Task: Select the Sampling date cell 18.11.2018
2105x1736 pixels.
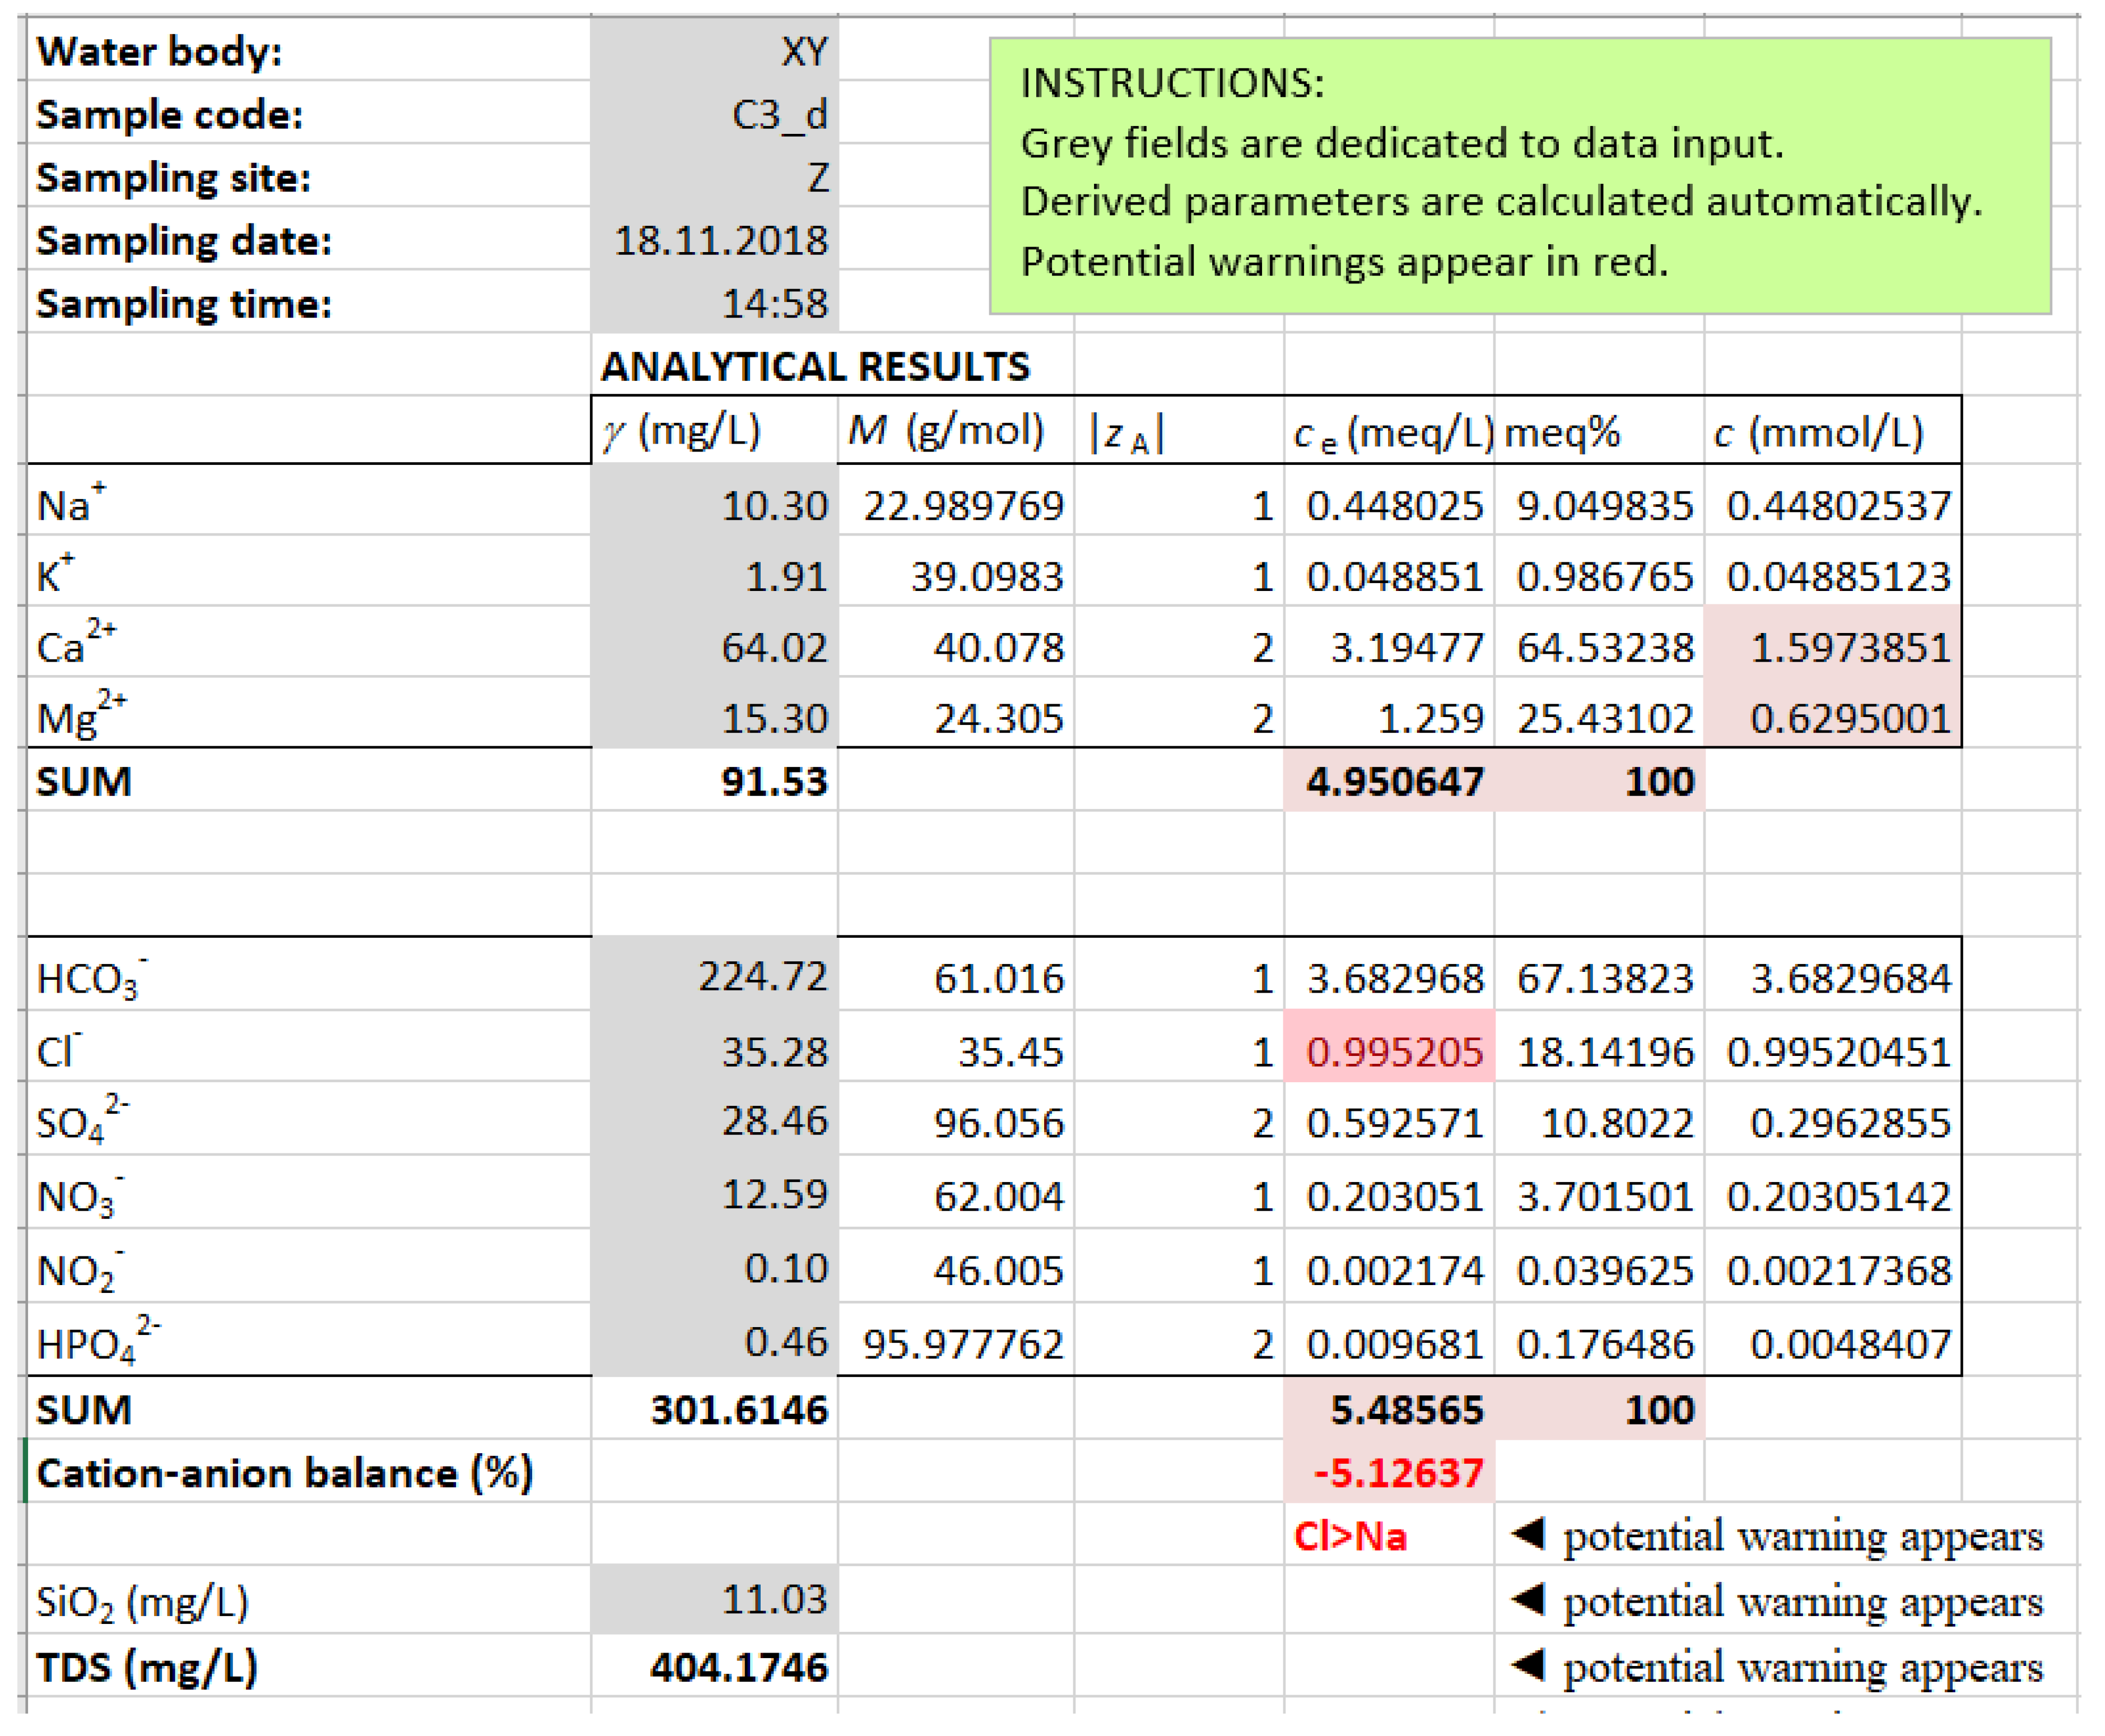Action: [x=714, y=240]
